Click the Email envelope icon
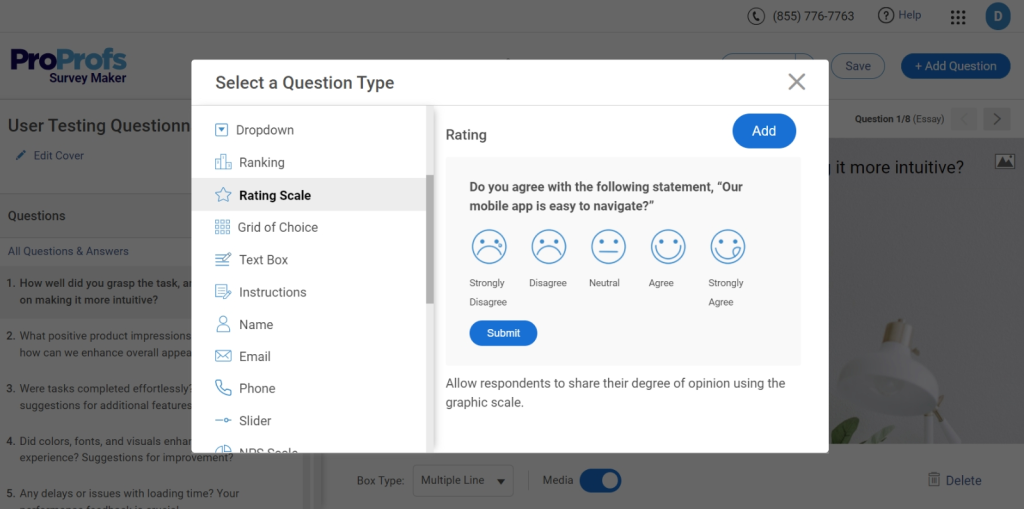This screenshot has width=1024, height=509. pyautogui.click(x=223, y=356)
